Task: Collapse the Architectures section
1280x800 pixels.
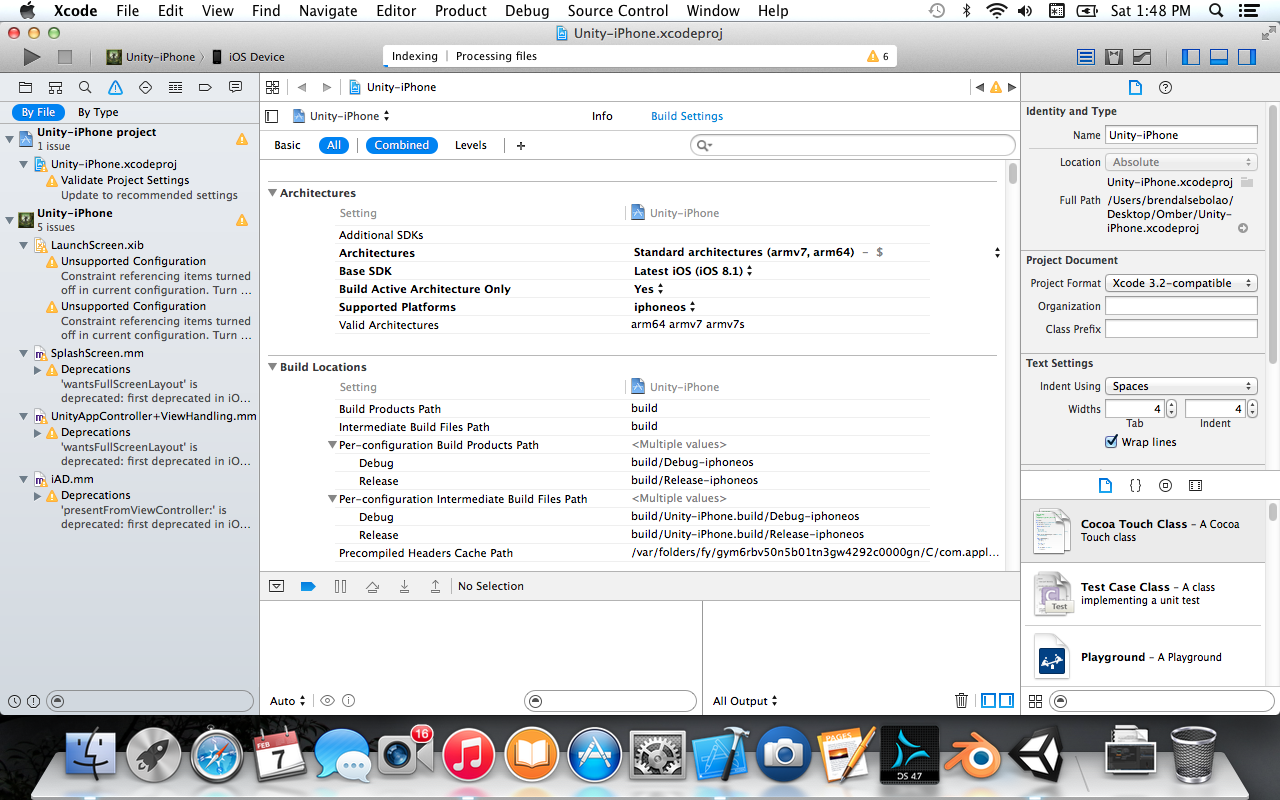Action: [x=272, y=193]
